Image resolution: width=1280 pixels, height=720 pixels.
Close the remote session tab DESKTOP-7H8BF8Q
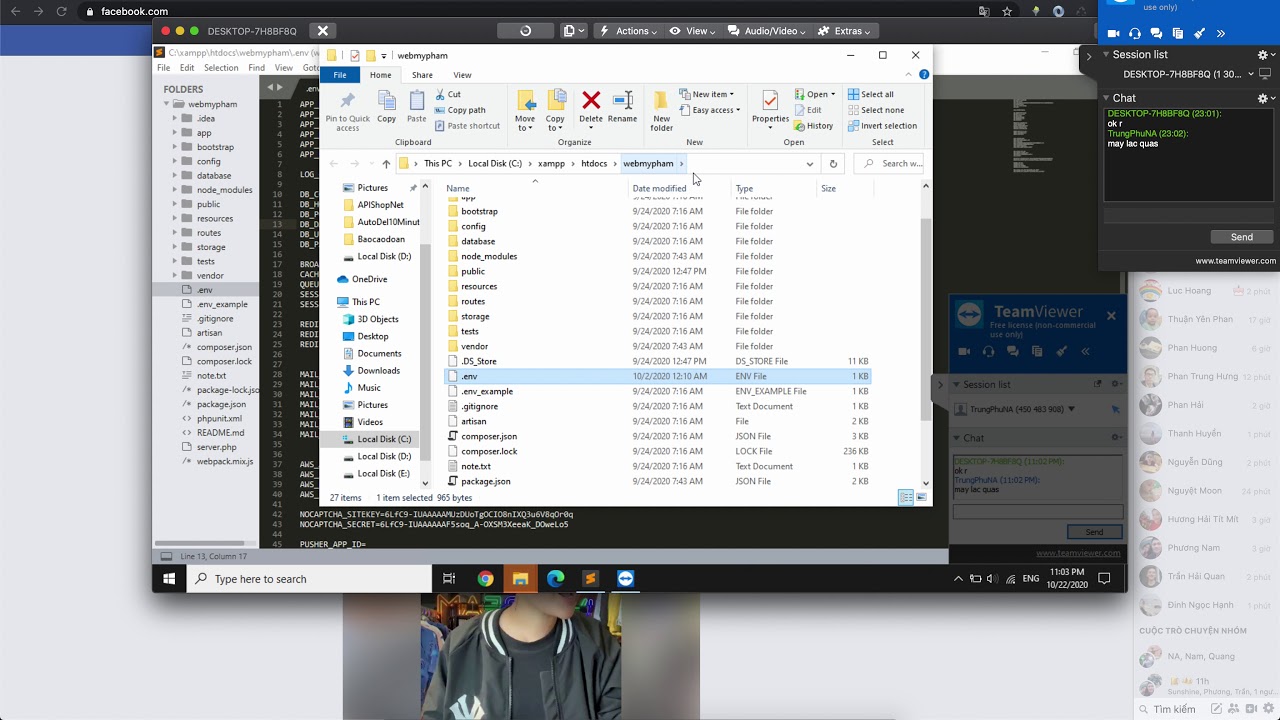(x=322, y=31)
